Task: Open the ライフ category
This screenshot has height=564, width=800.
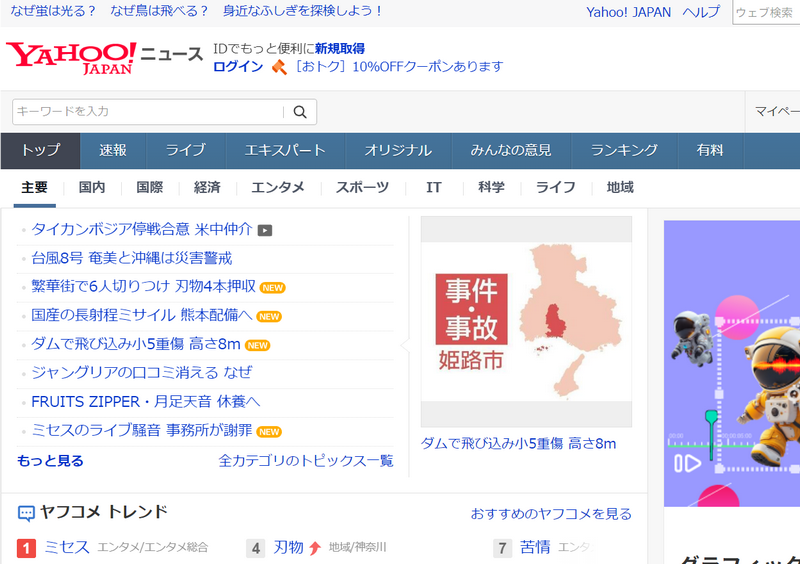Action: [556, 188]
